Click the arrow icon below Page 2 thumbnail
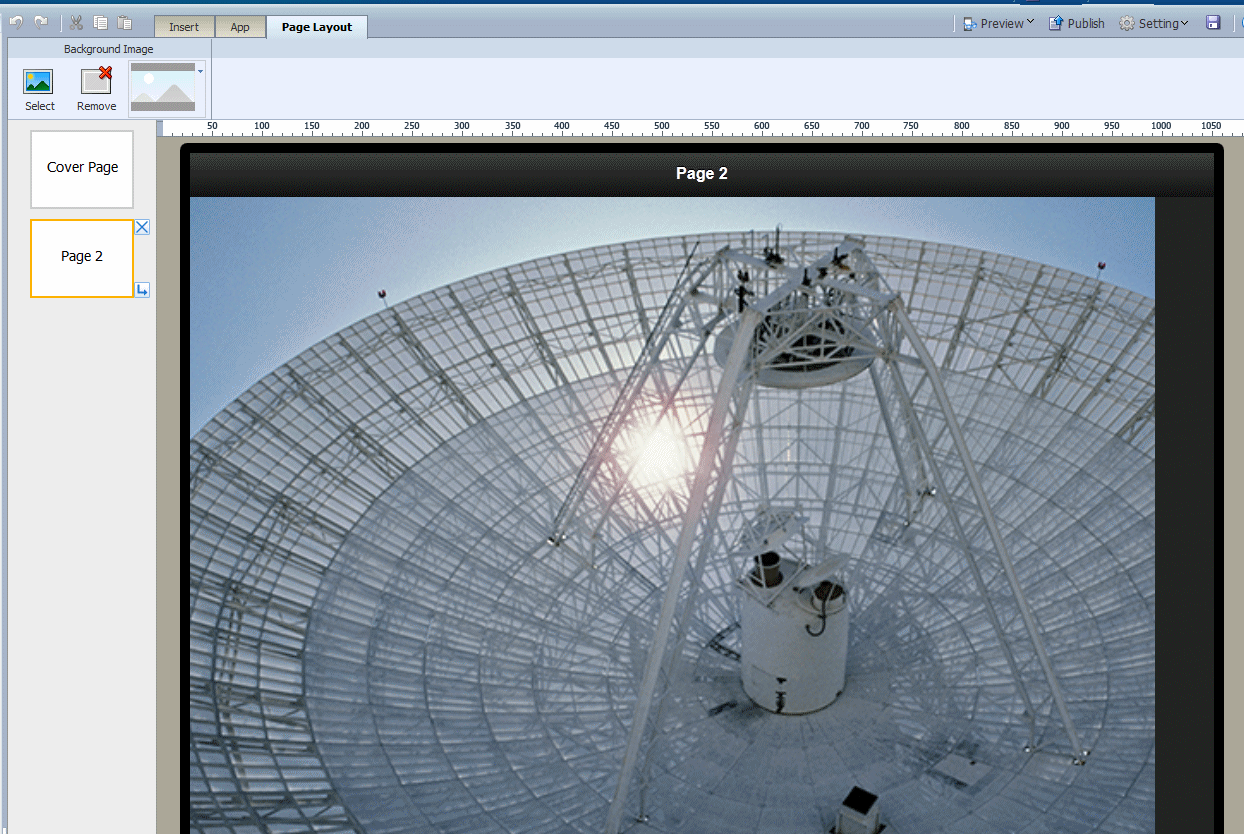The height and width of the screenshot is (834, 1244). [142, 290]
